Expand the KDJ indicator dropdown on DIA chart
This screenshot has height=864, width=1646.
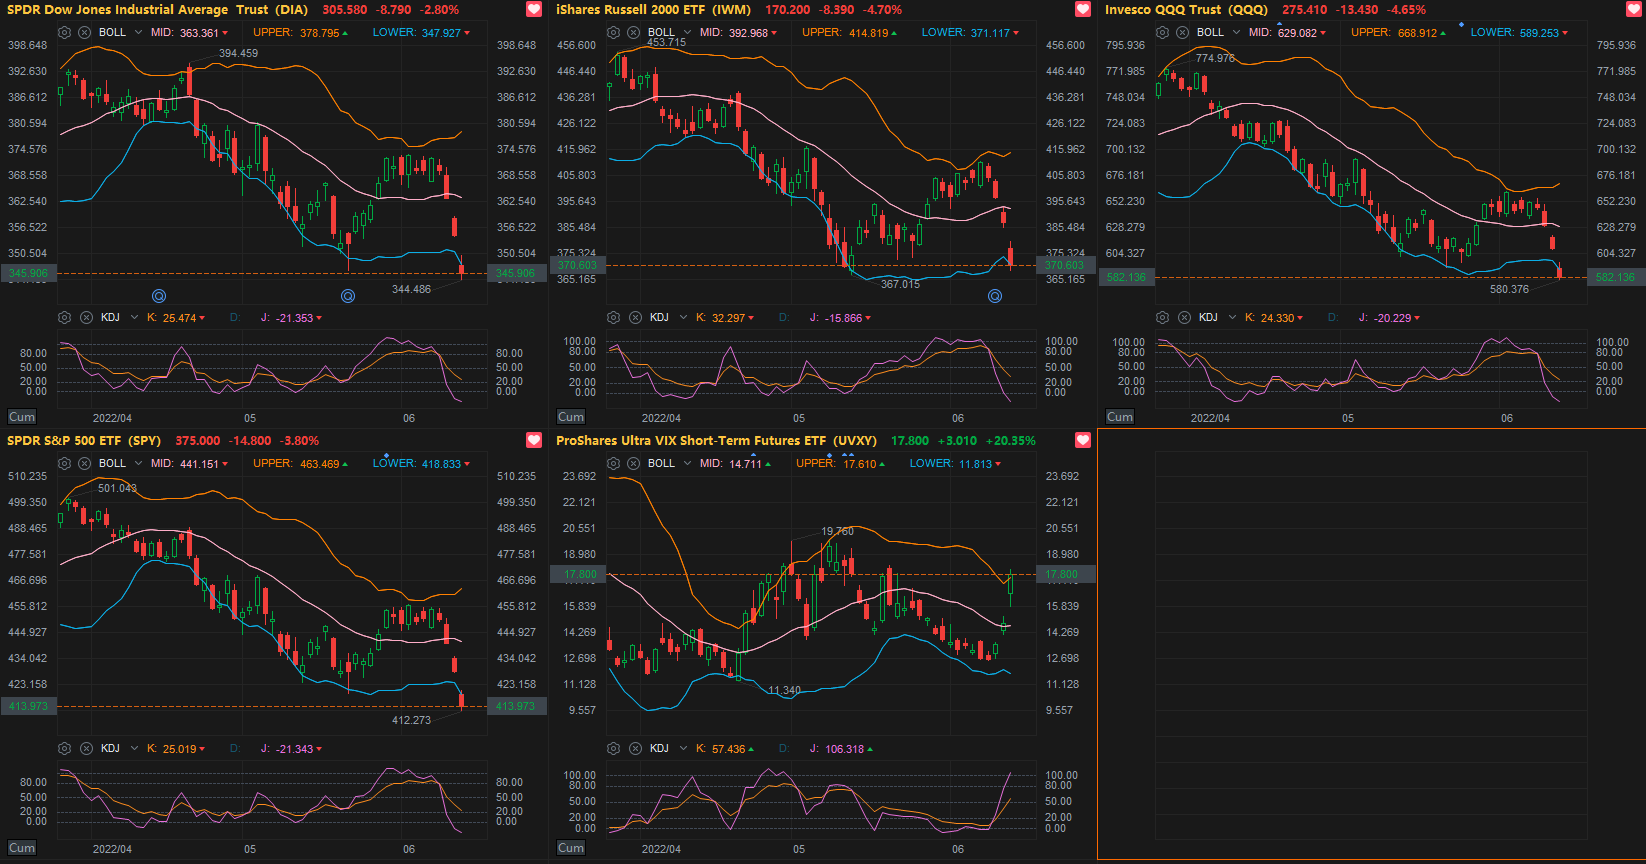point(134,317)
